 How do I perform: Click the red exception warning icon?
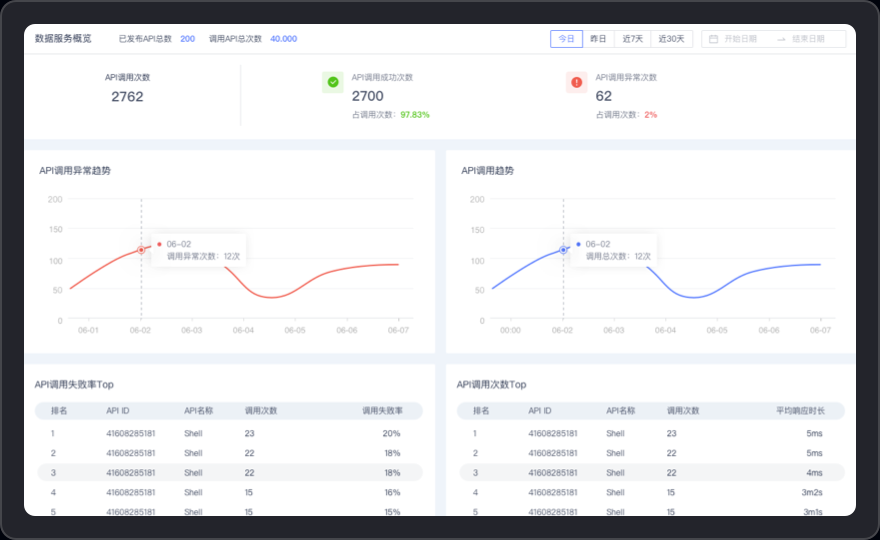(576, 82)
